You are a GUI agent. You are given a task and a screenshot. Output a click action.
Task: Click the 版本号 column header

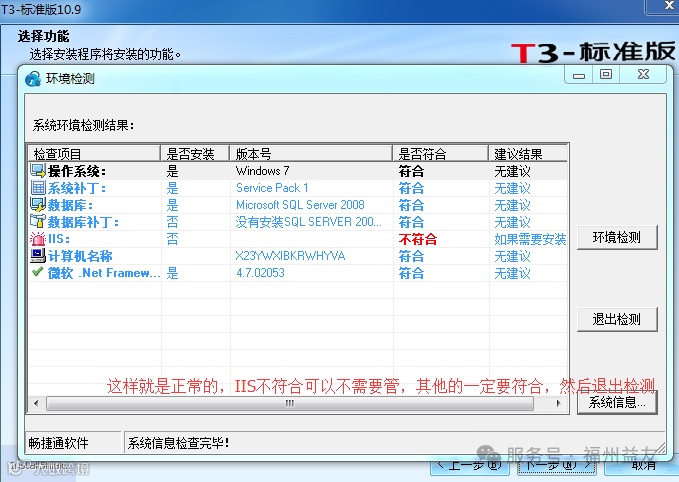(x=311, y=154)
